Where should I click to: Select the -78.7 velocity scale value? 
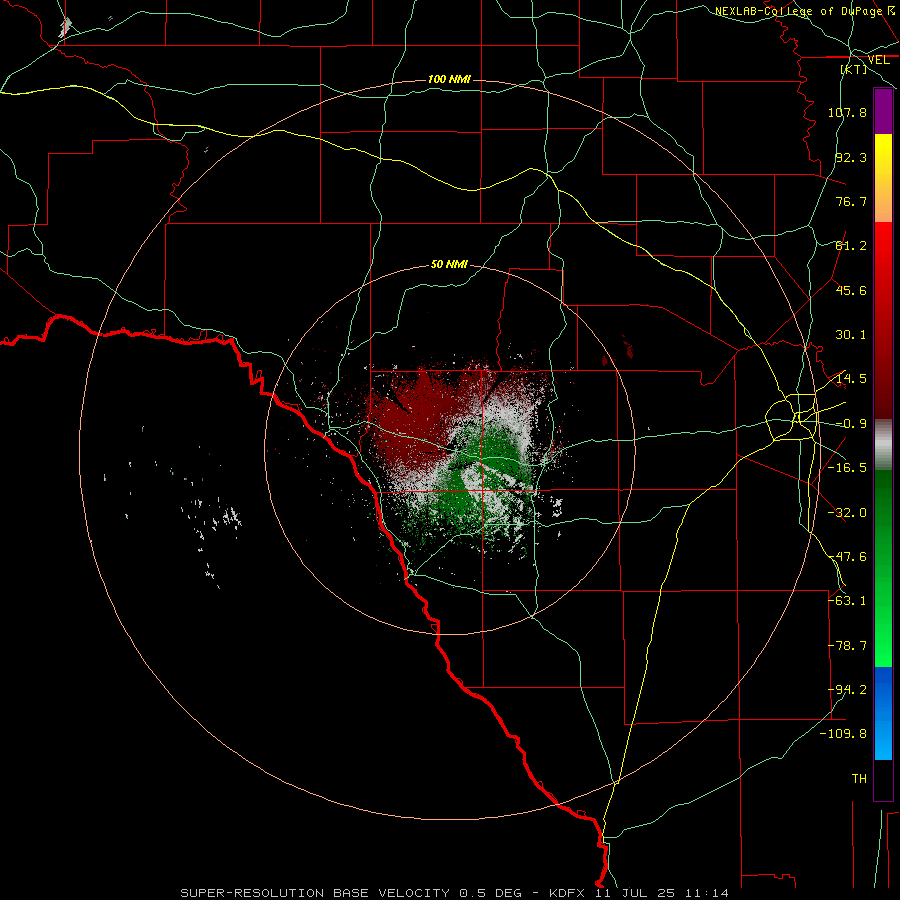tap(847, 646)
